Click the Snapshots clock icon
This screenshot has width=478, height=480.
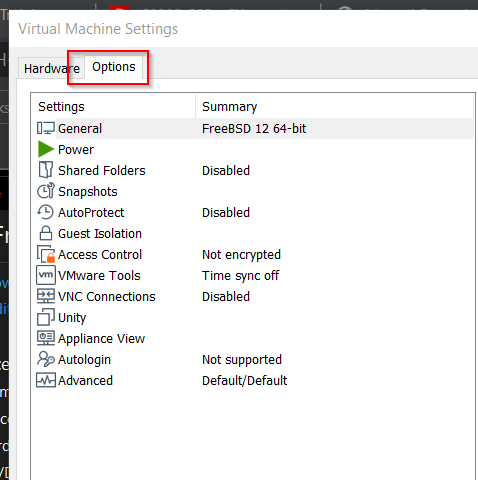tap(46, 191)
